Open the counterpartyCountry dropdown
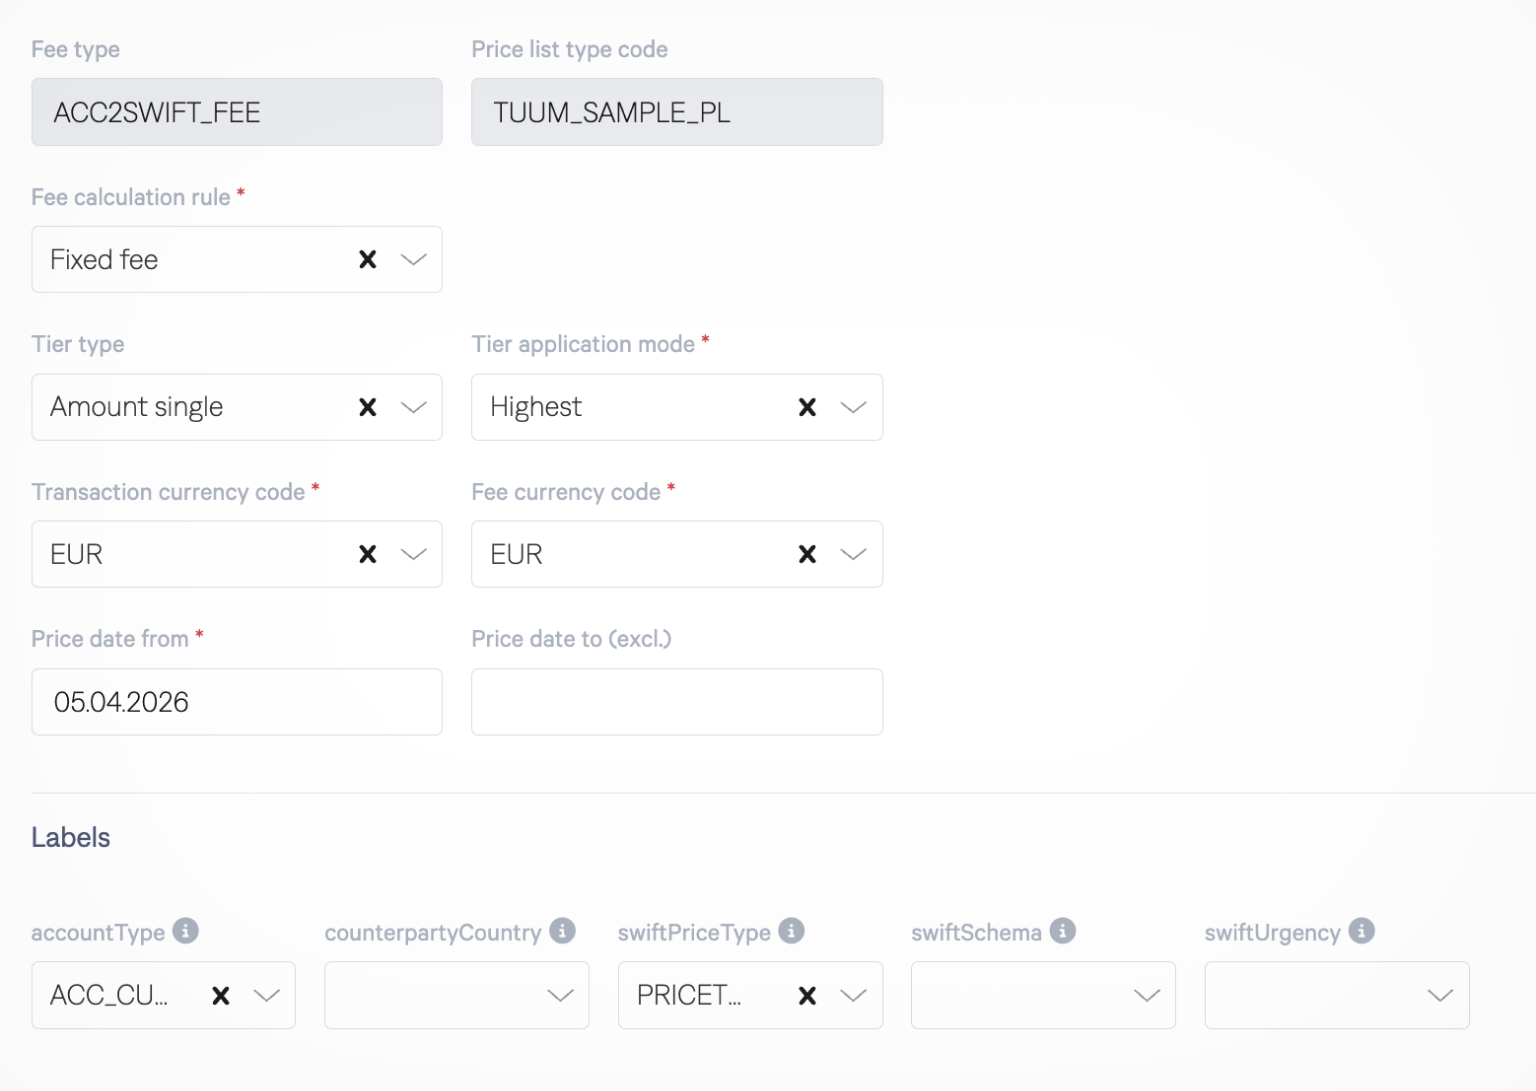The image size is (1536, 1091). pyautogui.click(x=560, y=995)
